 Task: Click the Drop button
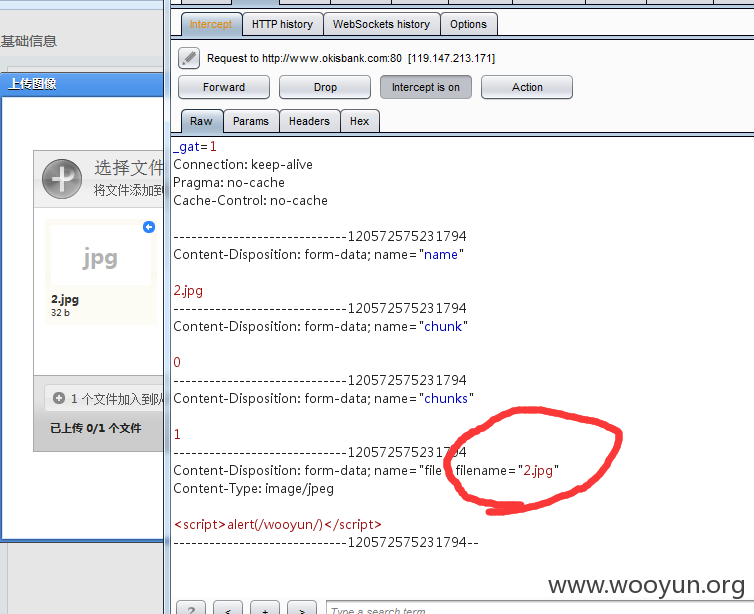325,87
